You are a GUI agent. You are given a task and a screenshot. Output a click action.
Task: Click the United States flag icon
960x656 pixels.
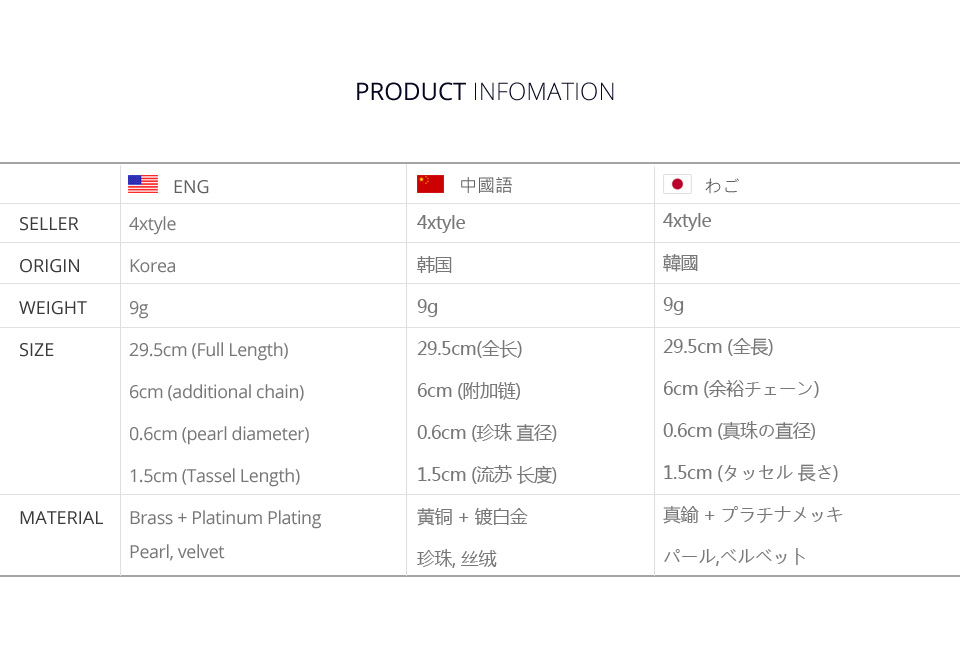coord(143,184)
